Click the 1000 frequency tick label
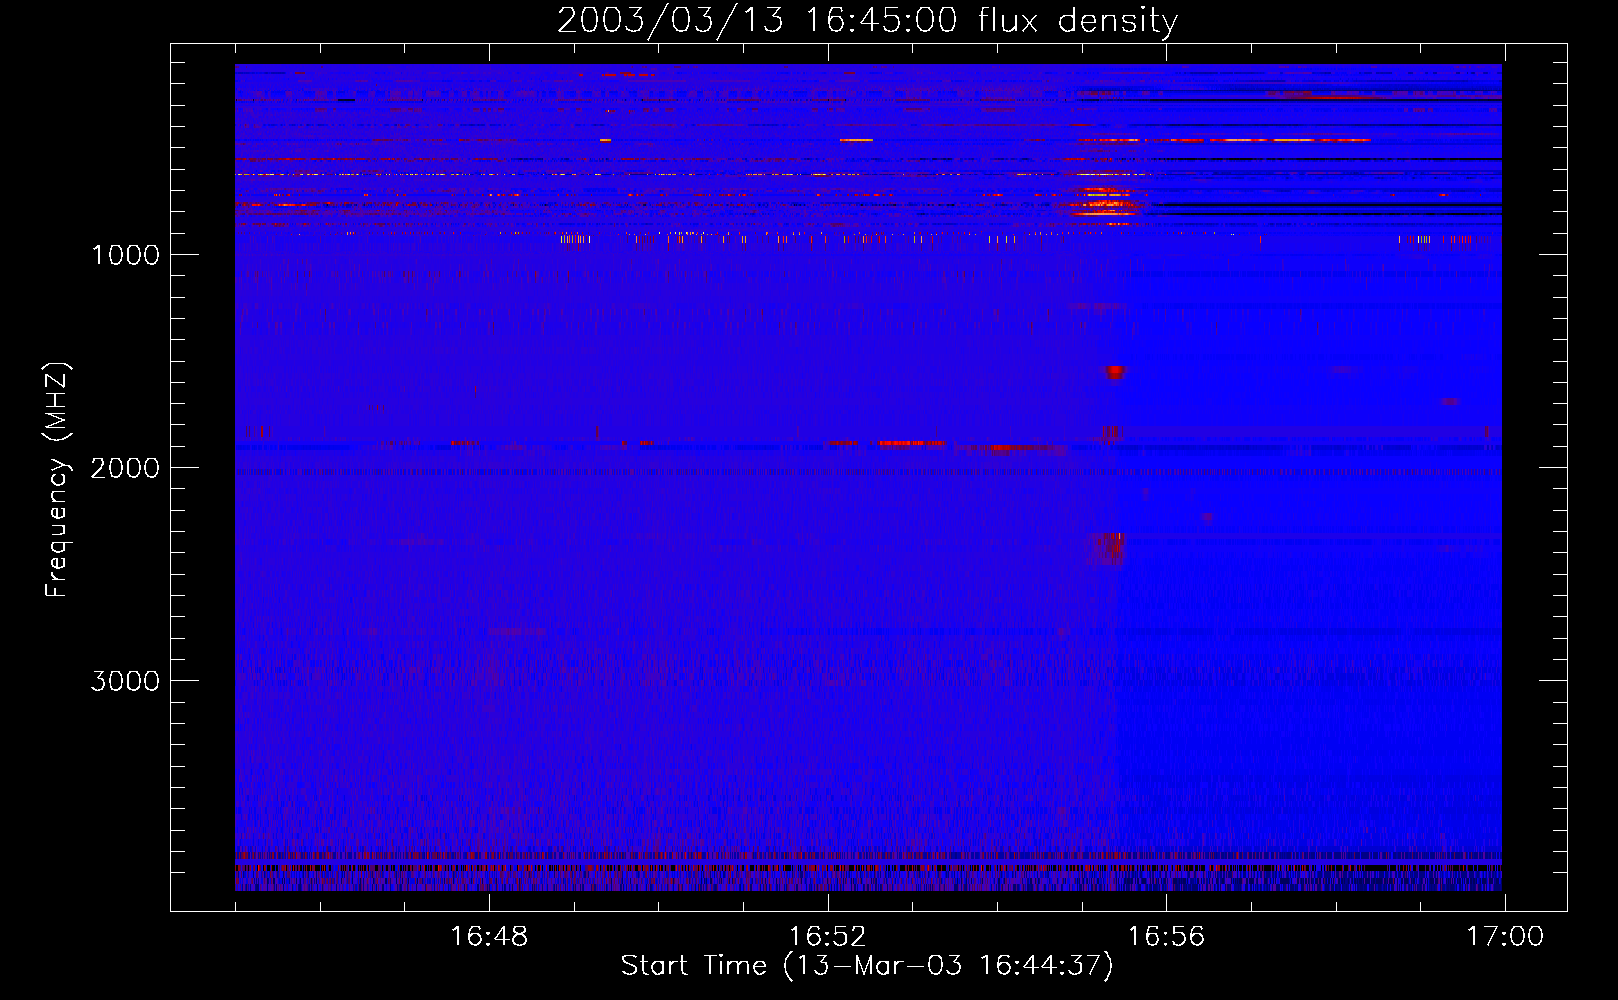Screen dimensions: 1618x1000 click(125, 255)
